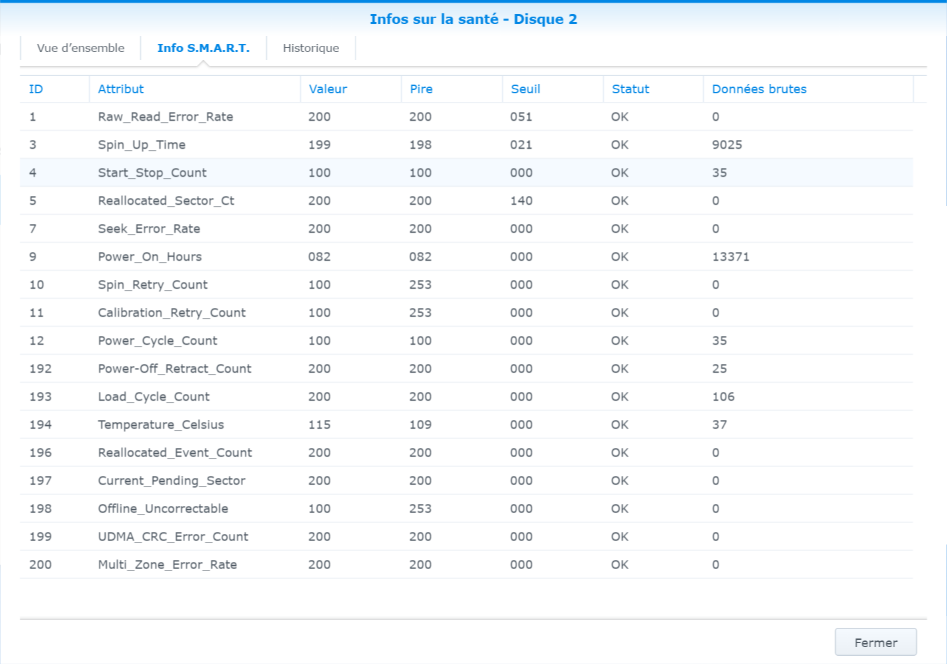Select the Raw_Read_Error_Rate row

click(x=466, y=117)
